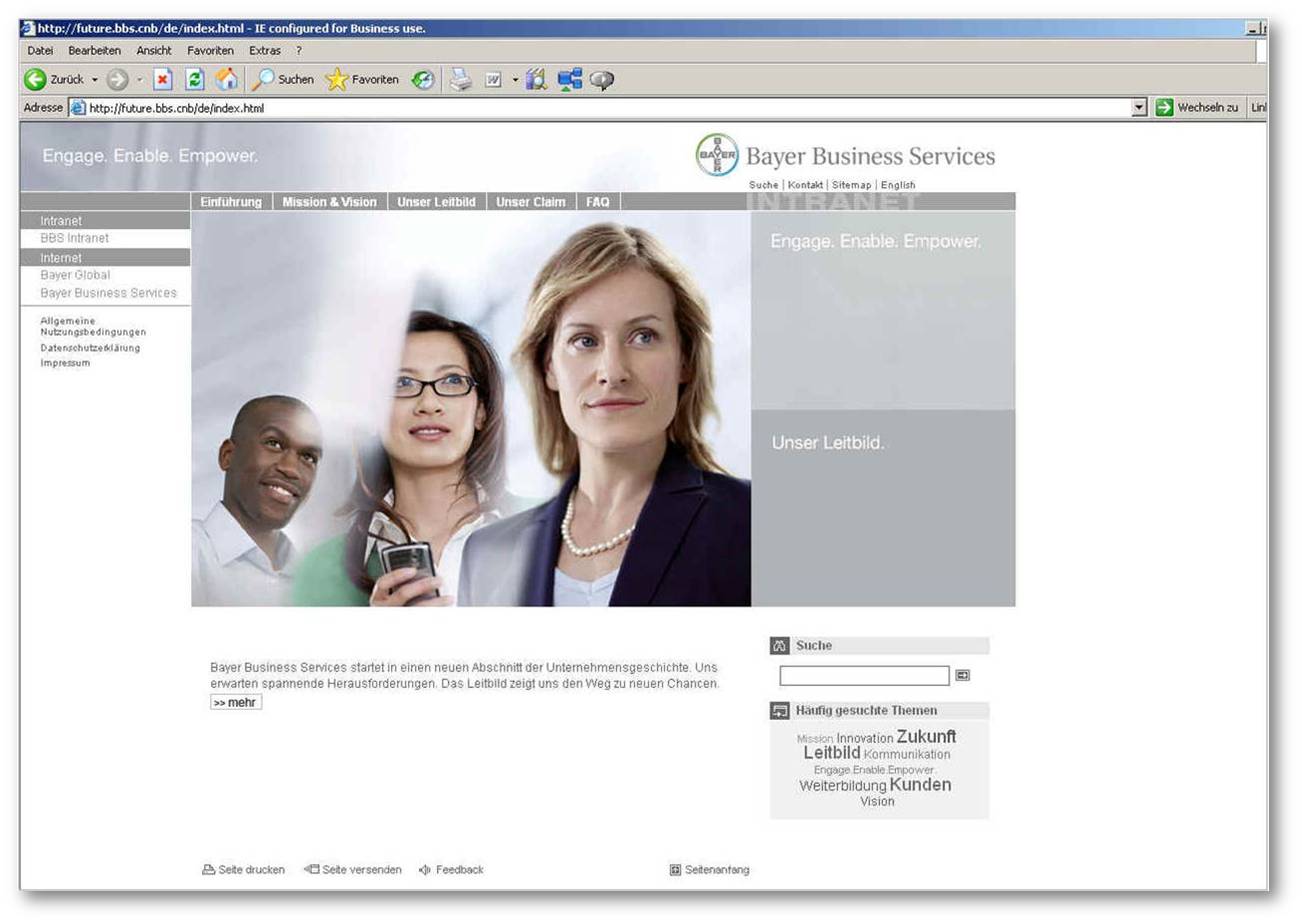Open the Impressum link
Screen dimensions: 1302x924
(x=65, y=363)
